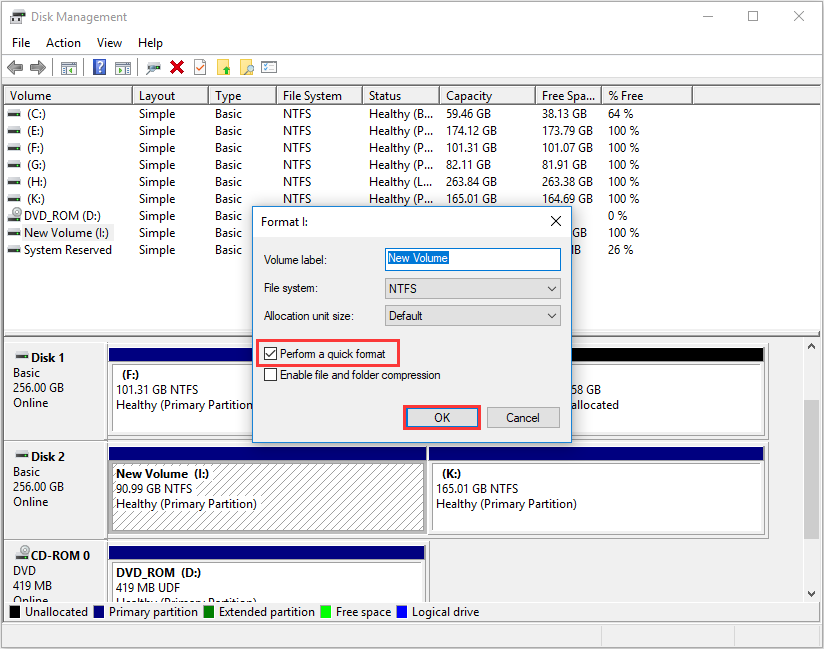Screen dimensions: 824x649
Task: Toggle the Show/Hide Action Pane icon
Action: pos(122,67)
